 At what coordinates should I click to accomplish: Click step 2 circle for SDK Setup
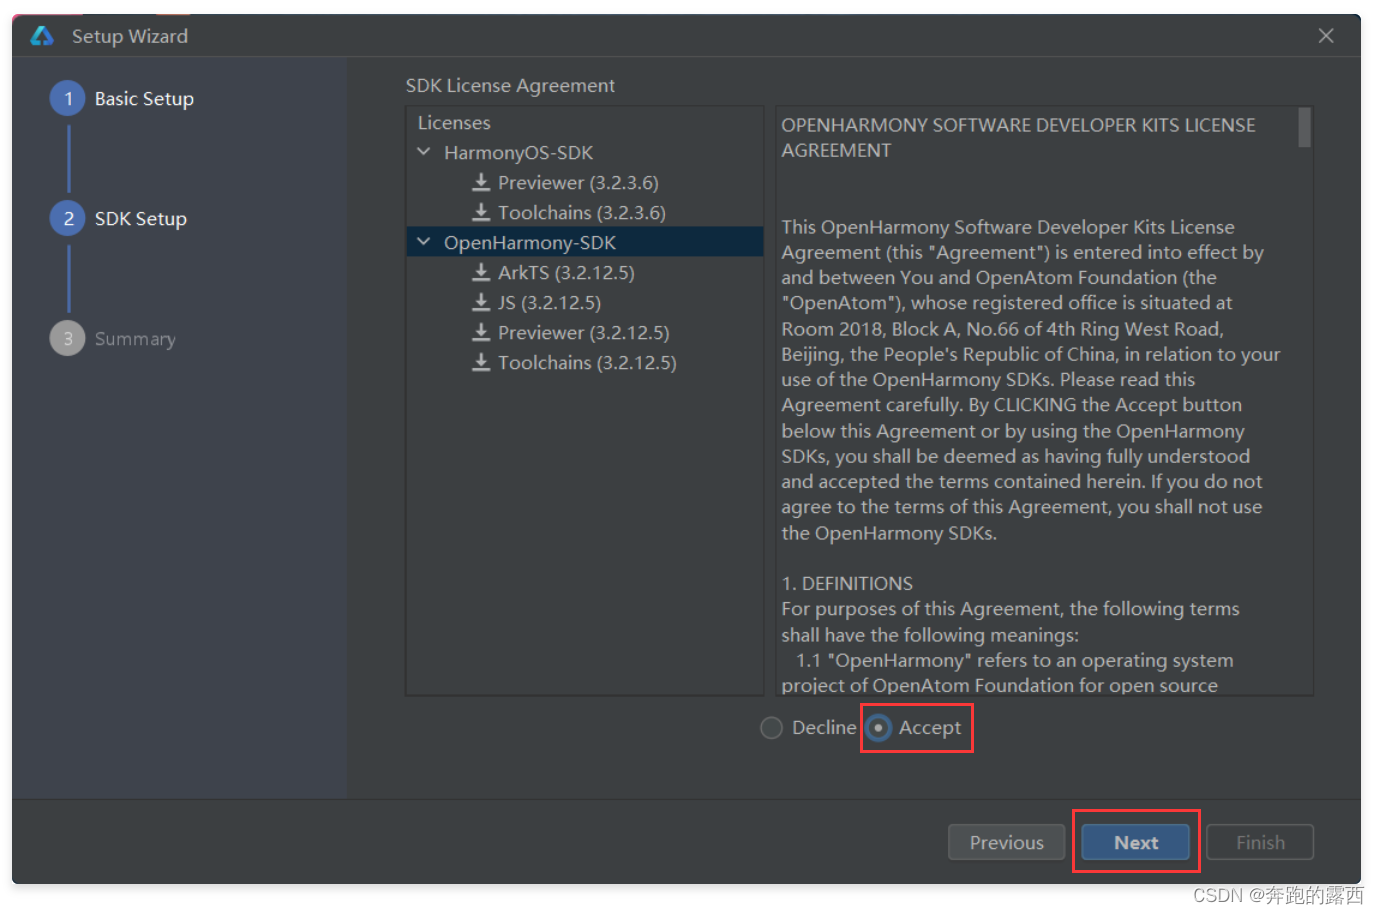point(68,218)
